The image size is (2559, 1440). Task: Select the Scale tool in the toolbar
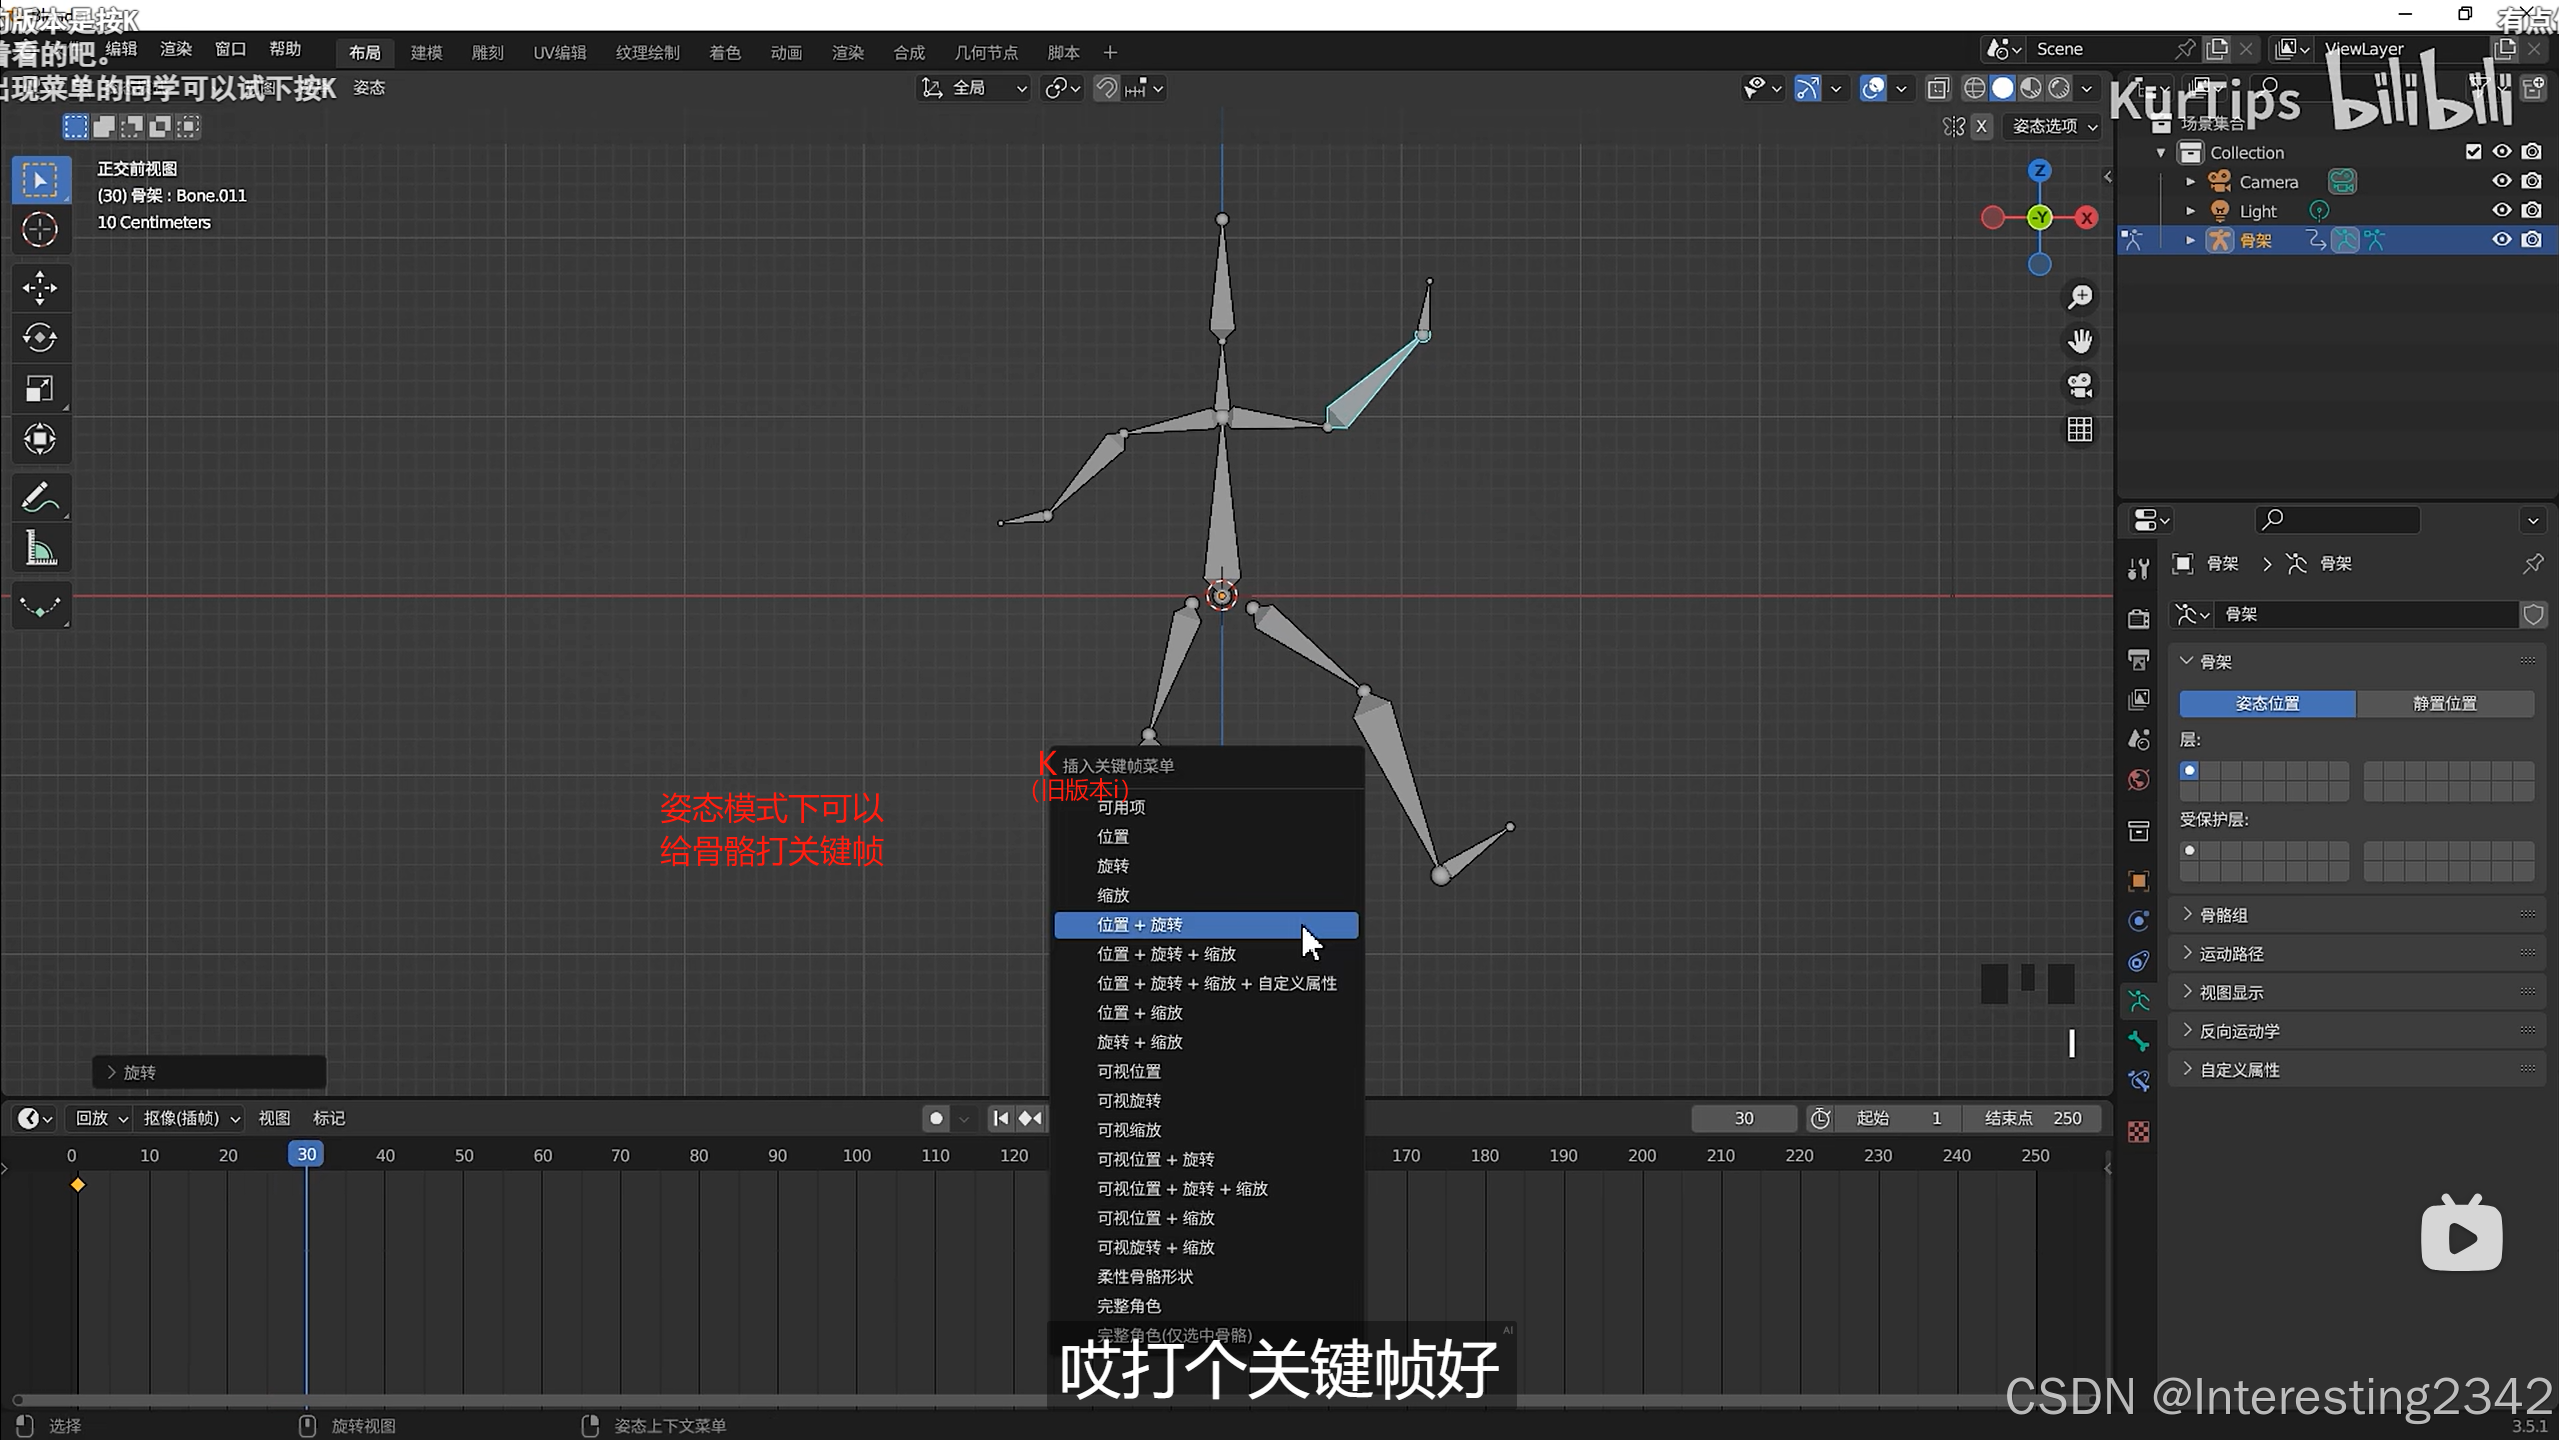point(40,389)
